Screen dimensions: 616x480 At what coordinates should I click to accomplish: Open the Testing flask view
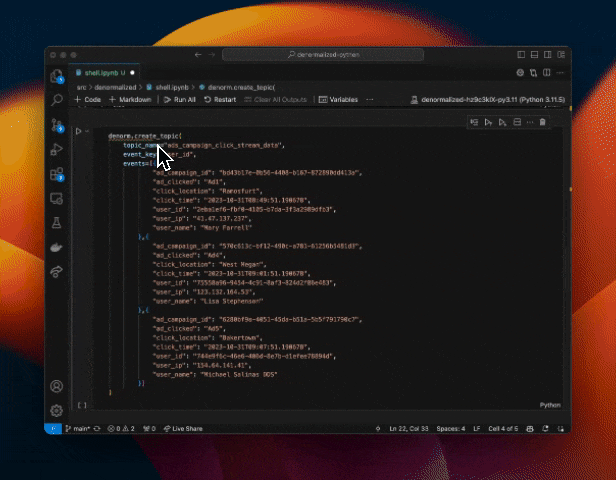(57, 223)
